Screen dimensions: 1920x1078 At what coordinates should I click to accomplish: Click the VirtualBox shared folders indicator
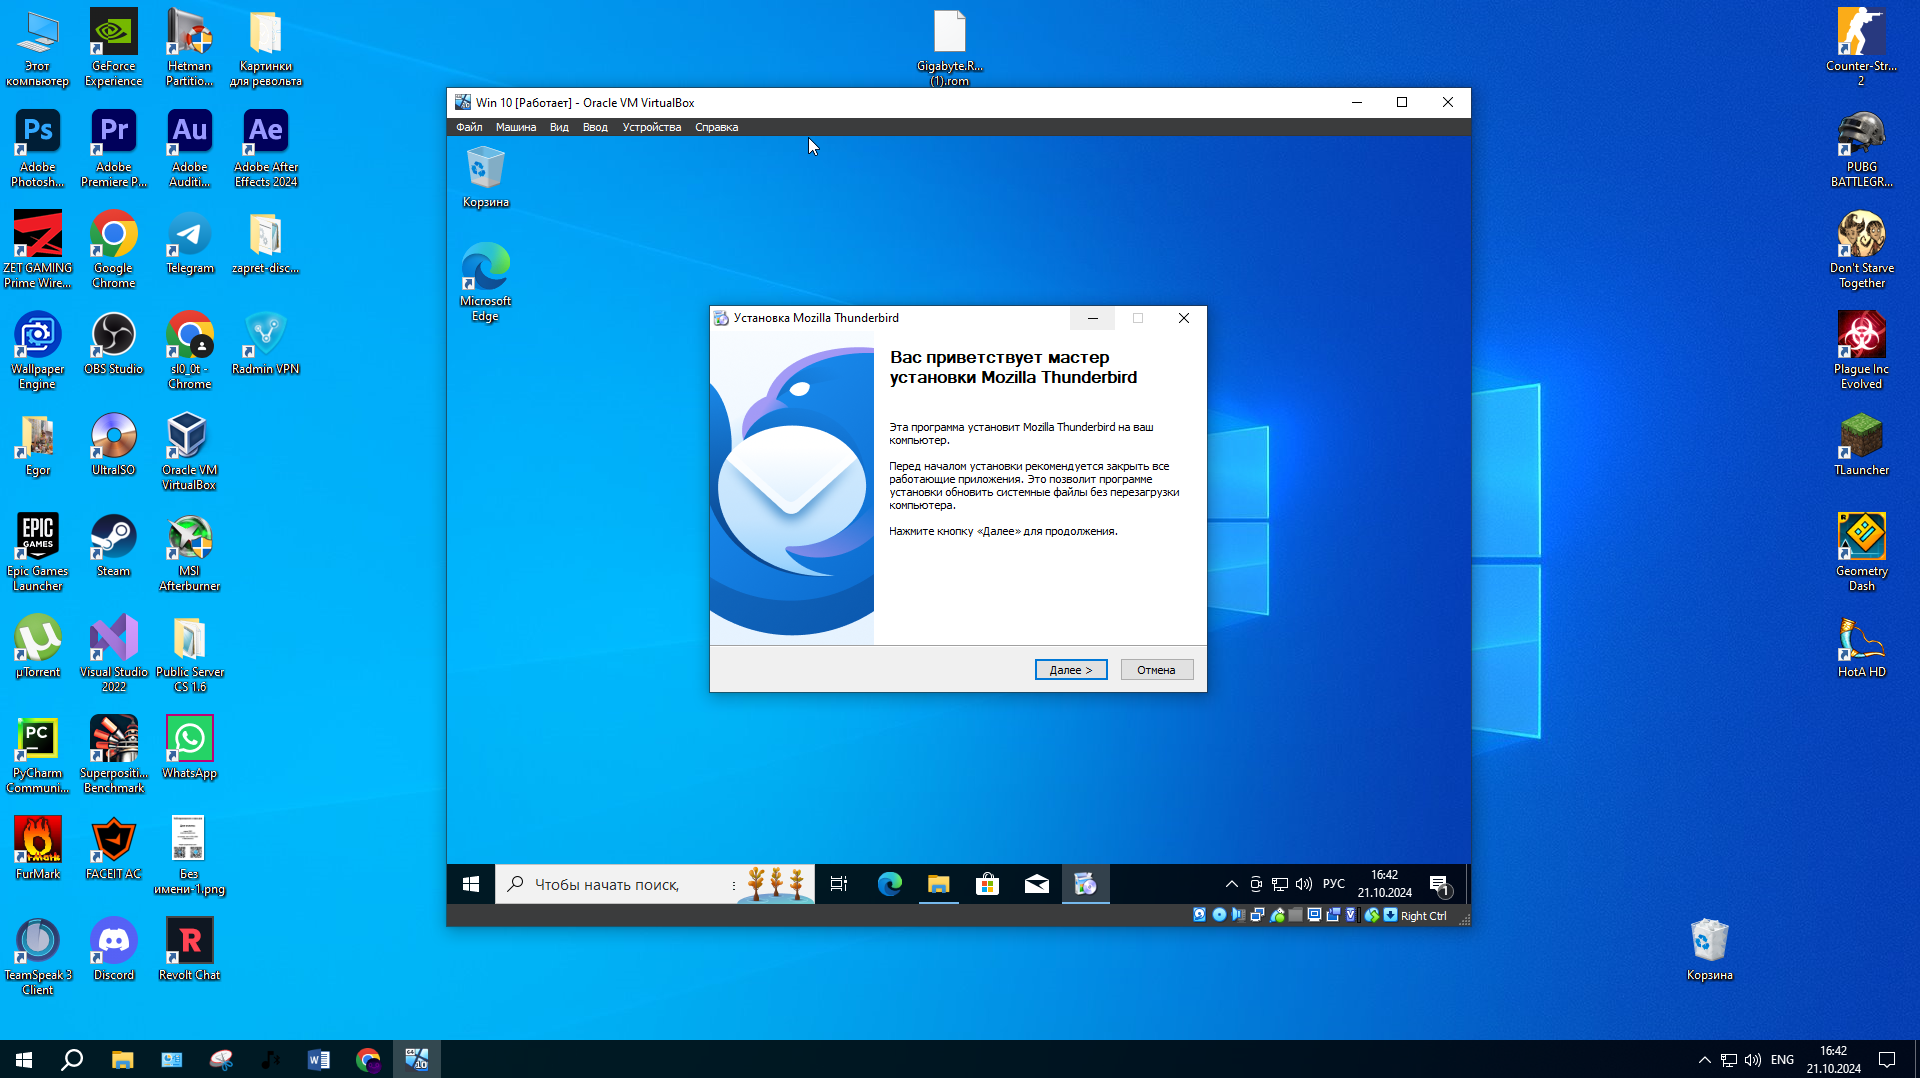tap(1295, 914)
